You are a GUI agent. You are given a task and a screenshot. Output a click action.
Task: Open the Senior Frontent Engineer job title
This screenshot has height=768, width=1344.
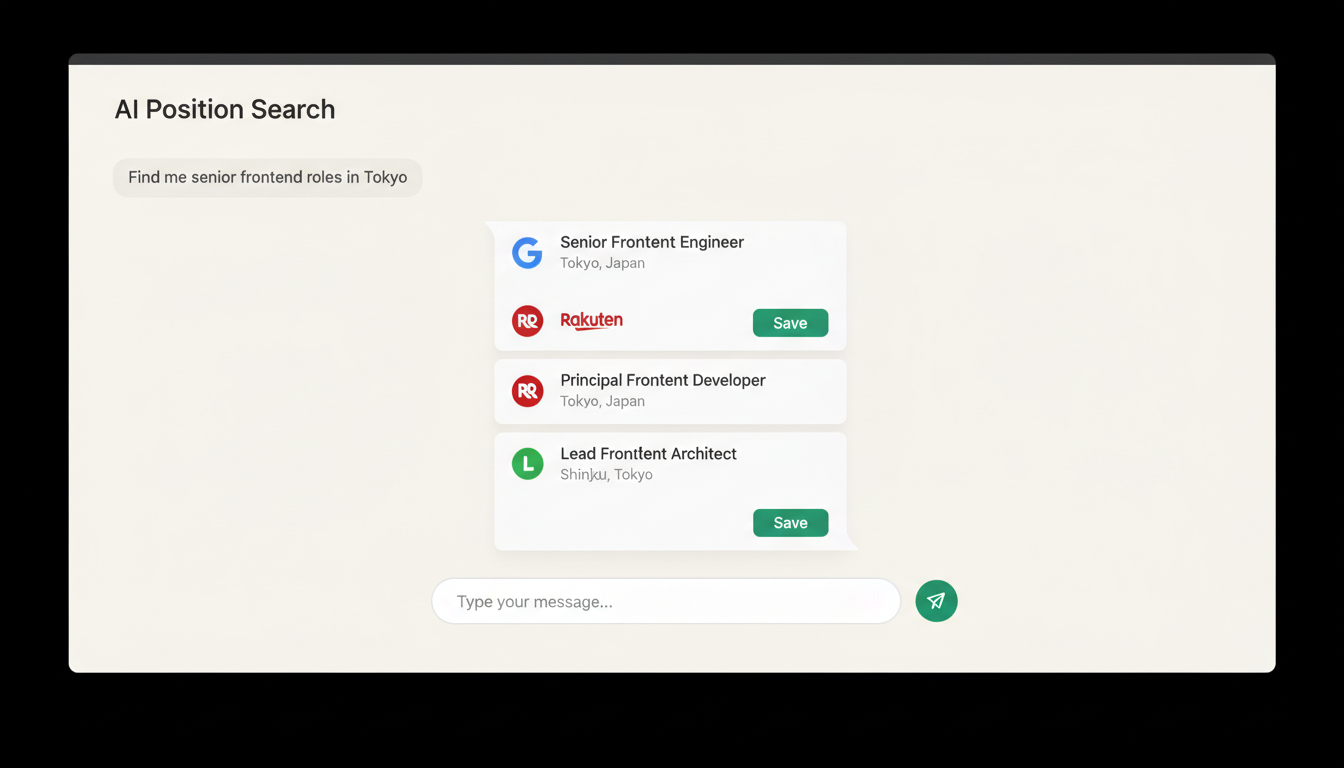(651, 242)
